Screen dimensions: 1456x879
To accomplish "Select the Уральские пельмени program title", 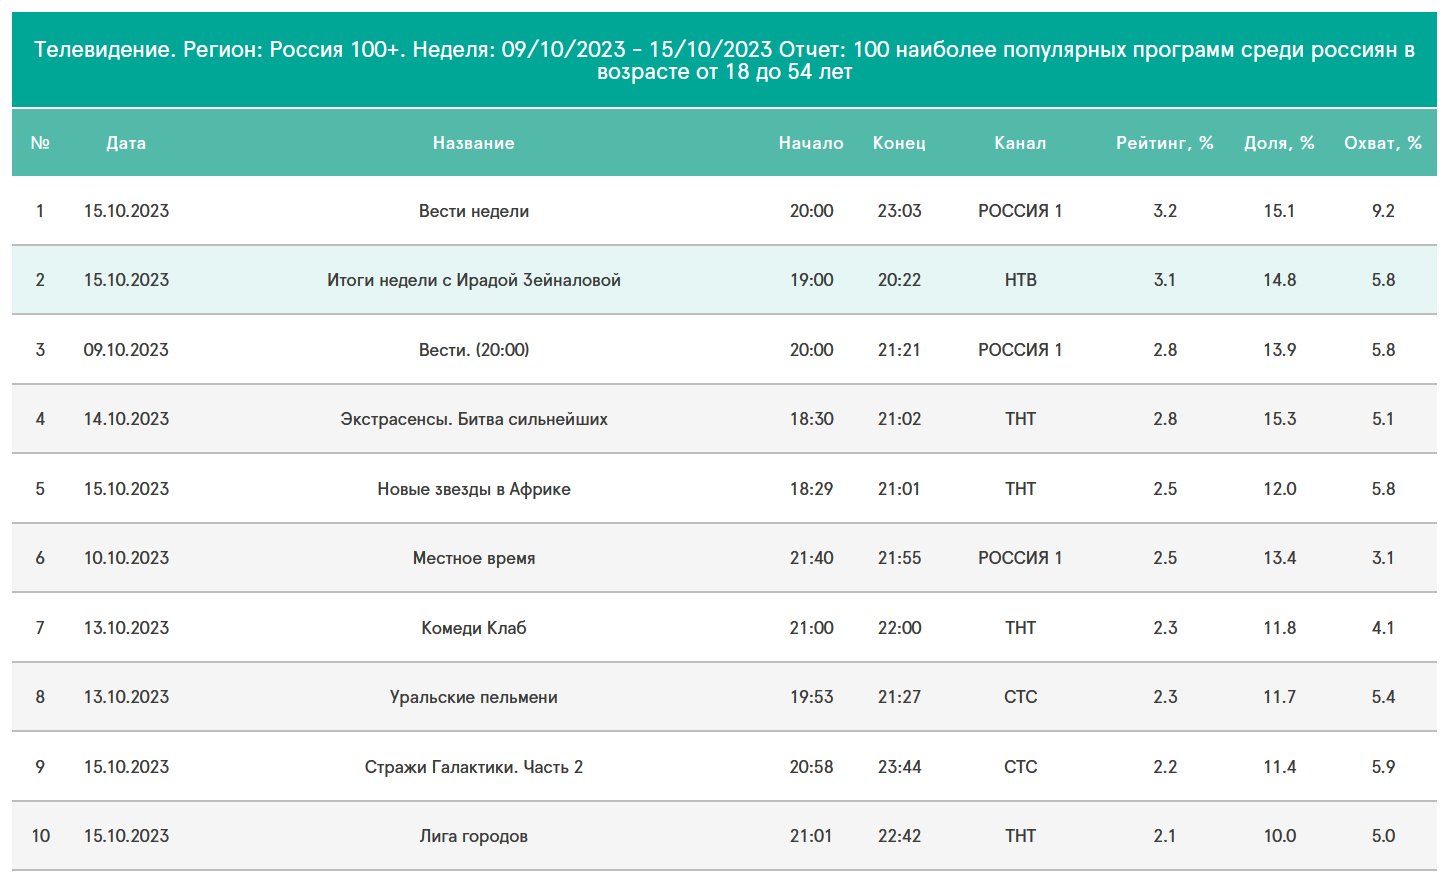I will (474, 697).
